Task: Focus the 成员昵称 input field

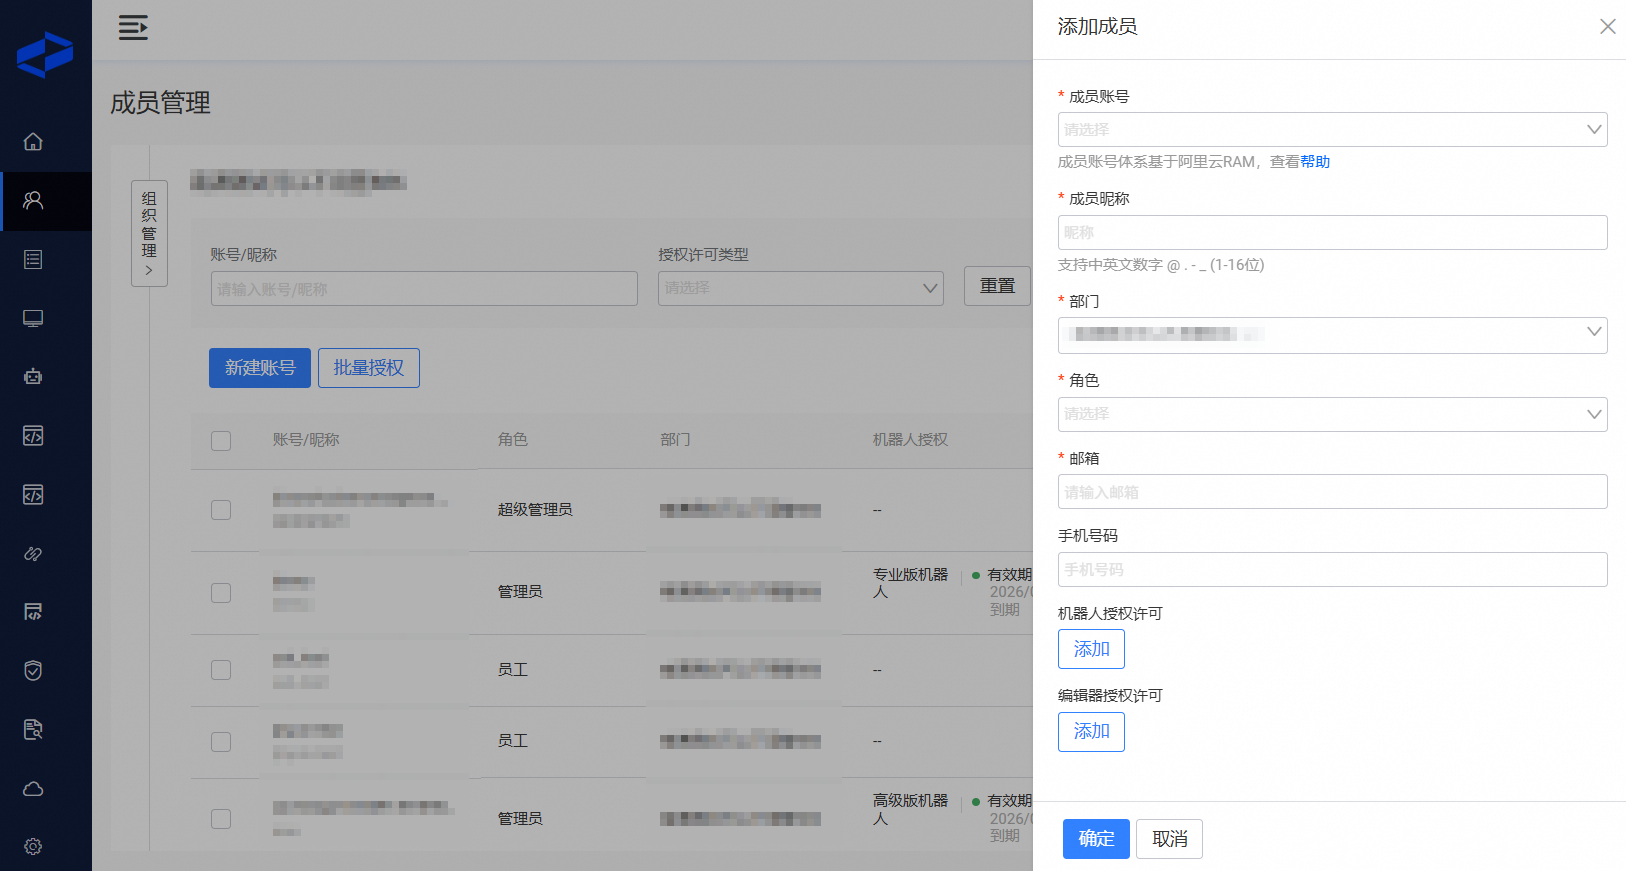Action: [1333, 233]
